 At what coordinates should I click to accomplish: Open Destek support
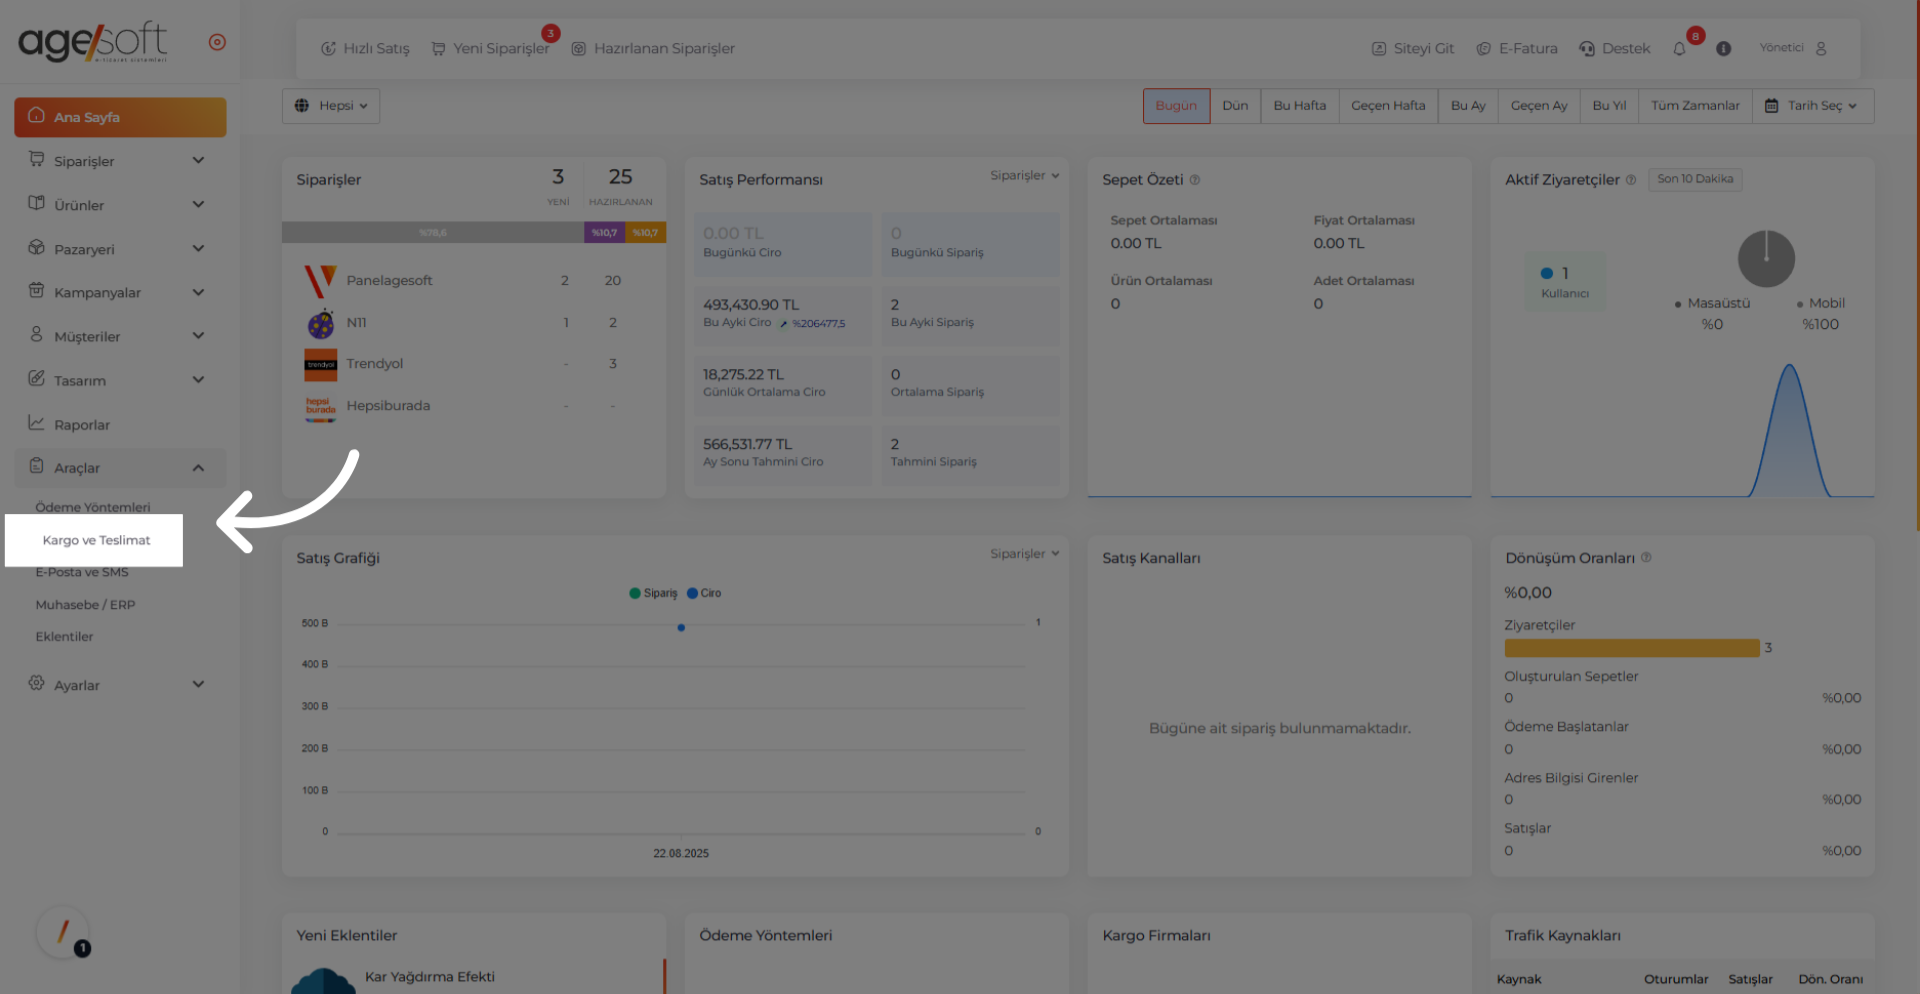pyautogui.click(x=1615, y=48)
